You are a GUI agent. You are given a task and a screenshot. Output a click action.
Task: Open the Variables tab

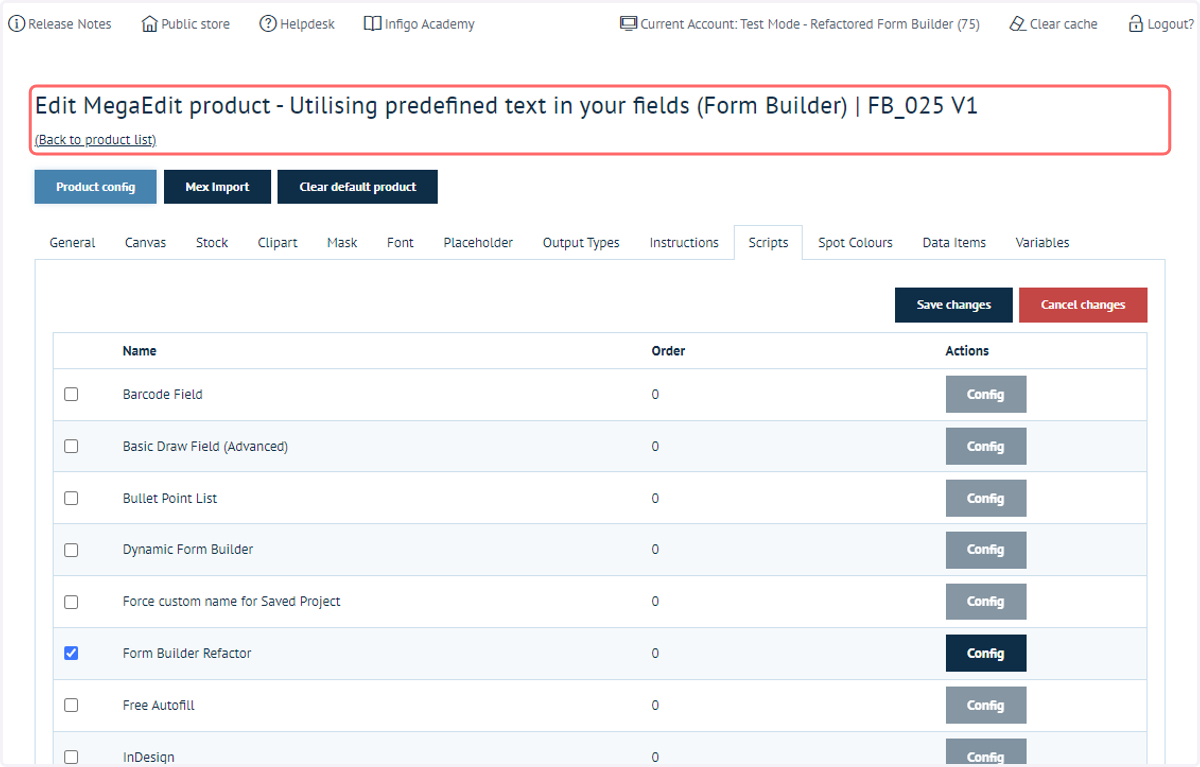click(x=1042, y=242)
